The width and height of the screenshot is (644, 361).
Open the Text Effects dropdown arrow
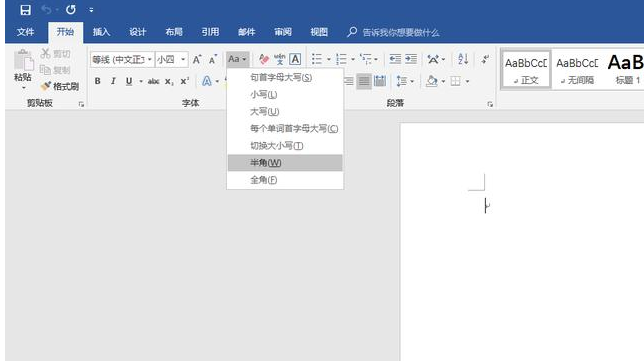point(217,81)
